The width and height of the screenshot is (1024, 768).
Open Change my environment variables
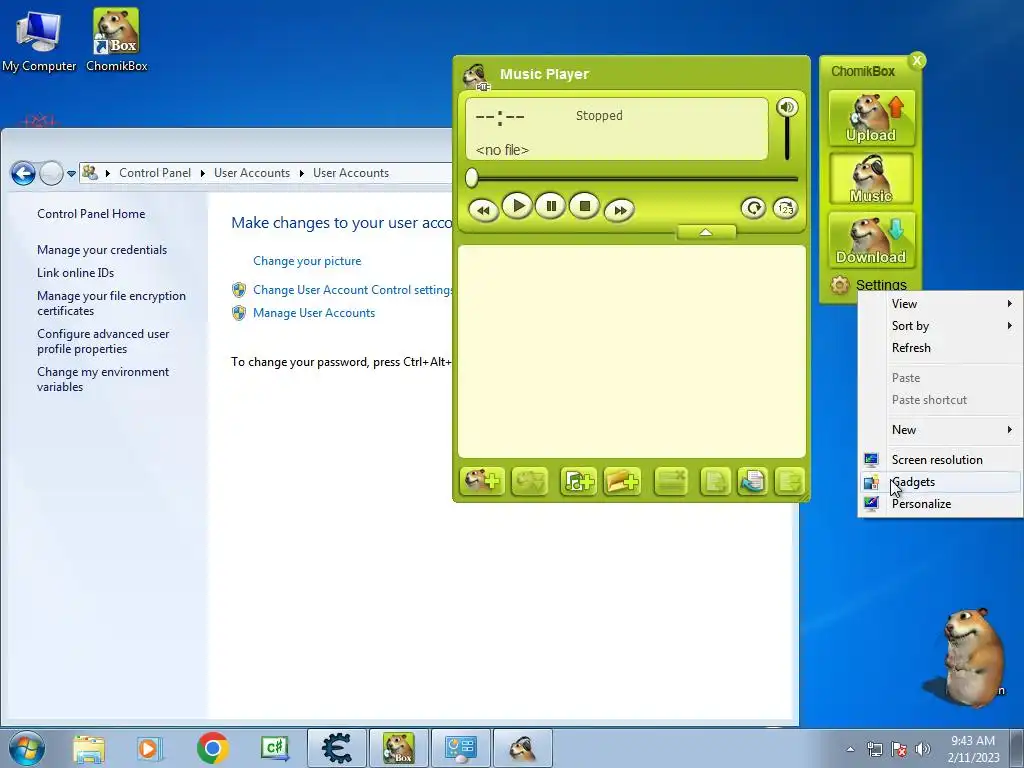tap(103, 379)
